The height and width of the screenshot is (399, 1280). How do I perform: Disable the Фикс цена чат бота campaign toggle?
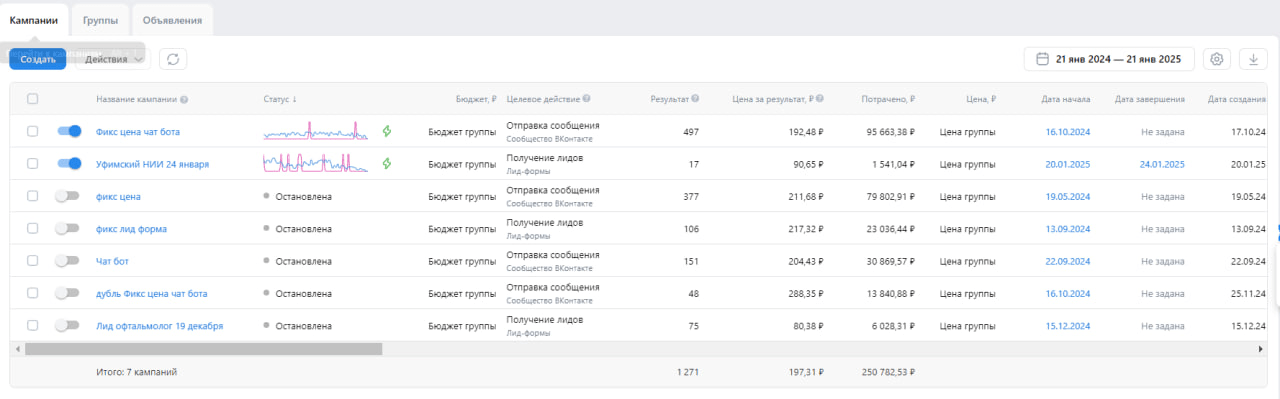coord(69,131)
